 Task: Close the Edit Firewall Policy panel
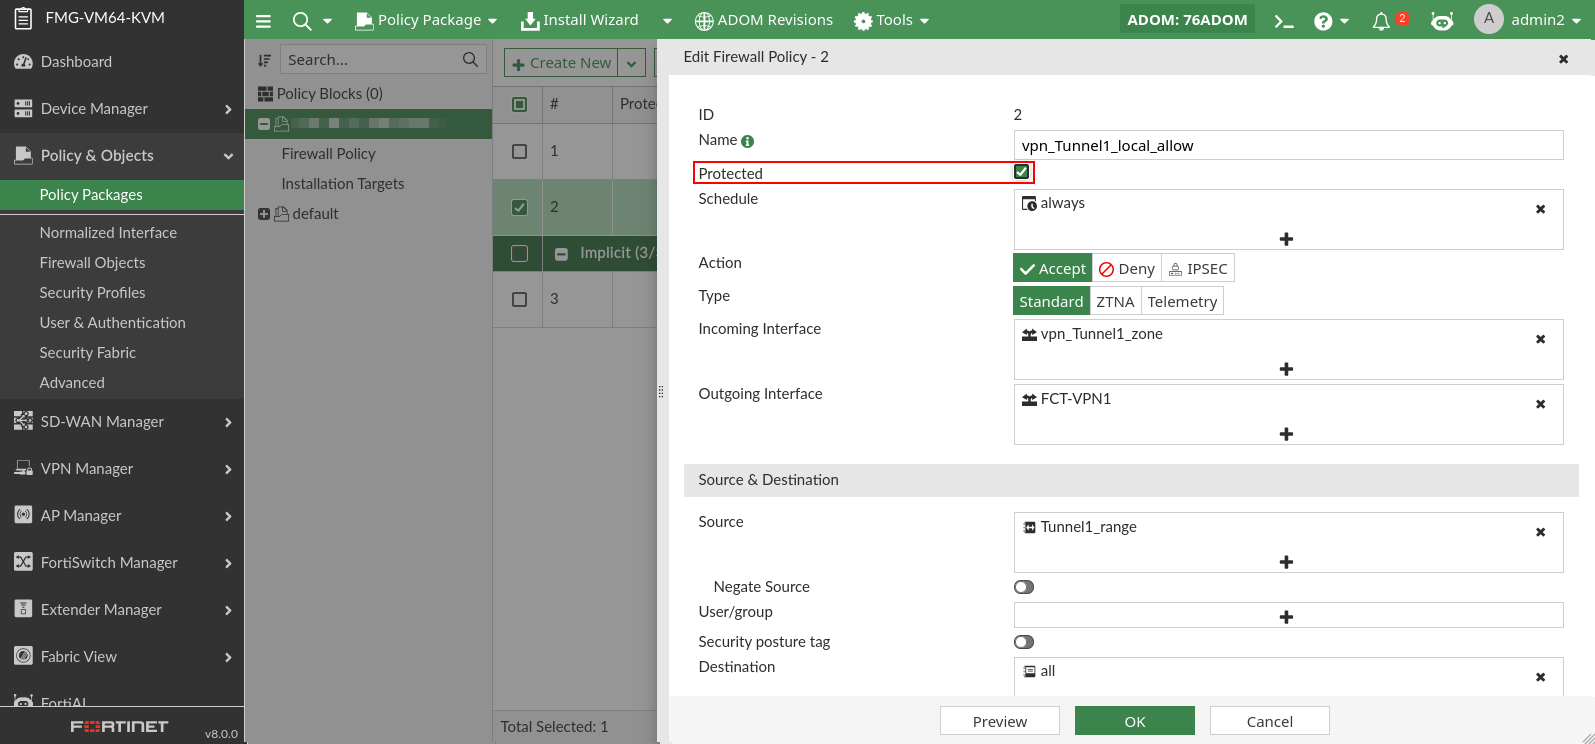[1564, 59]
